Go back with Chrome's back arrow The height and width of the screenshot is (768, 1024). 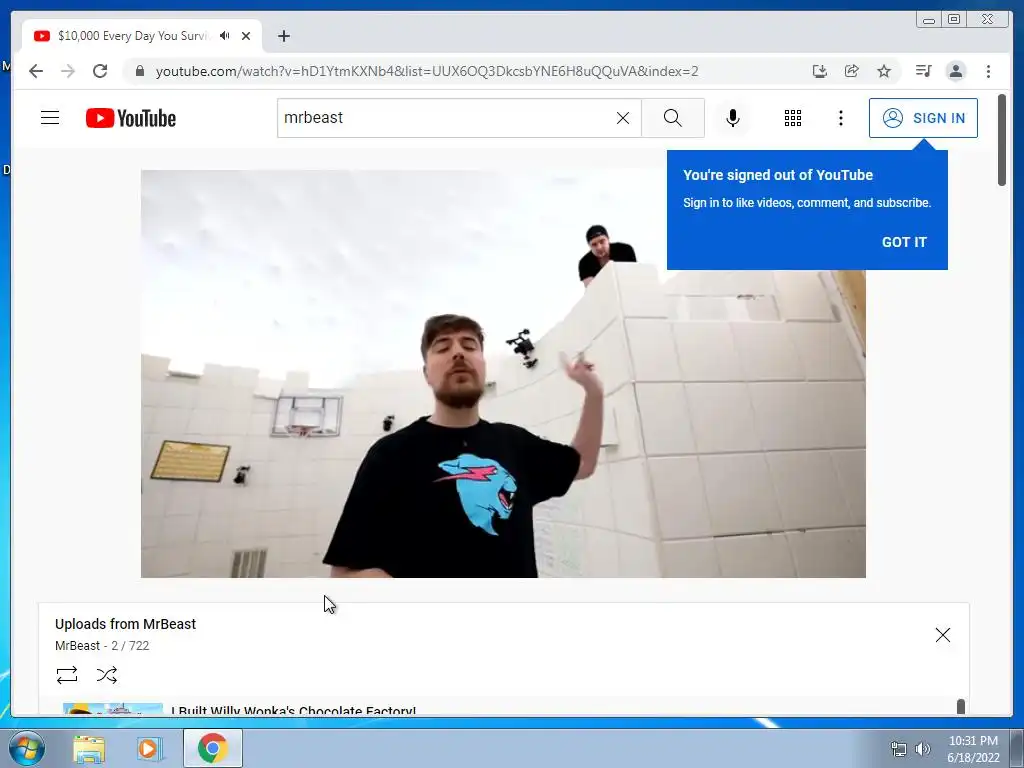click(x=36, y=71)
